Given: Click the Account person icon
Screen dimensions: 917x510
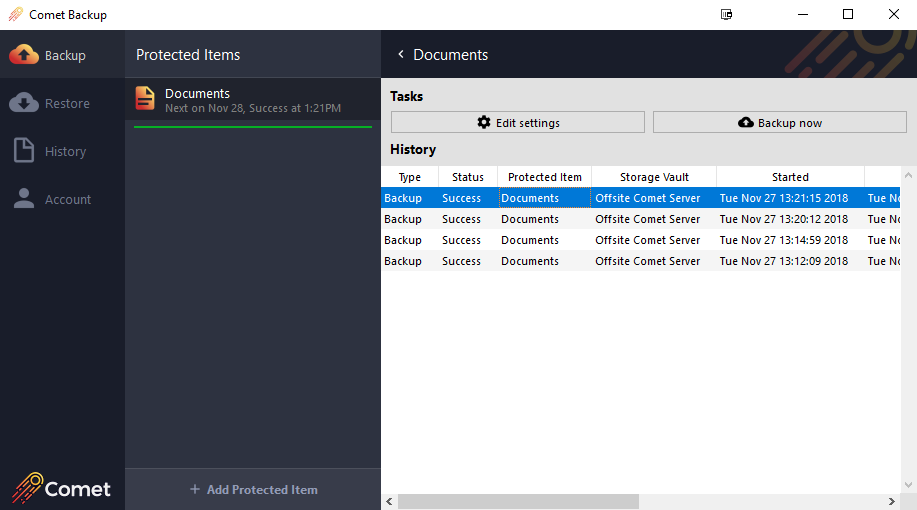Looking at the screenshot, I should [x=24, y=199].
